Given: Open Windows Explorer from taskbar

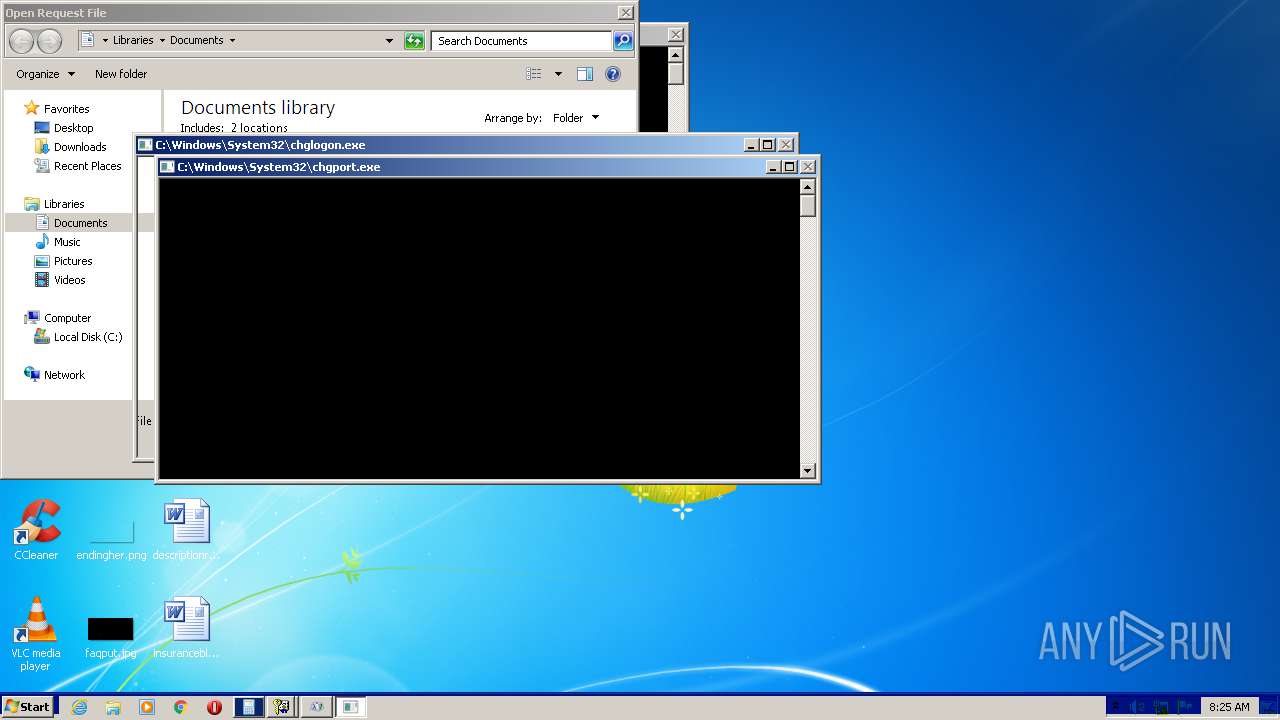Looking at the screenshot, I should 113,707.
